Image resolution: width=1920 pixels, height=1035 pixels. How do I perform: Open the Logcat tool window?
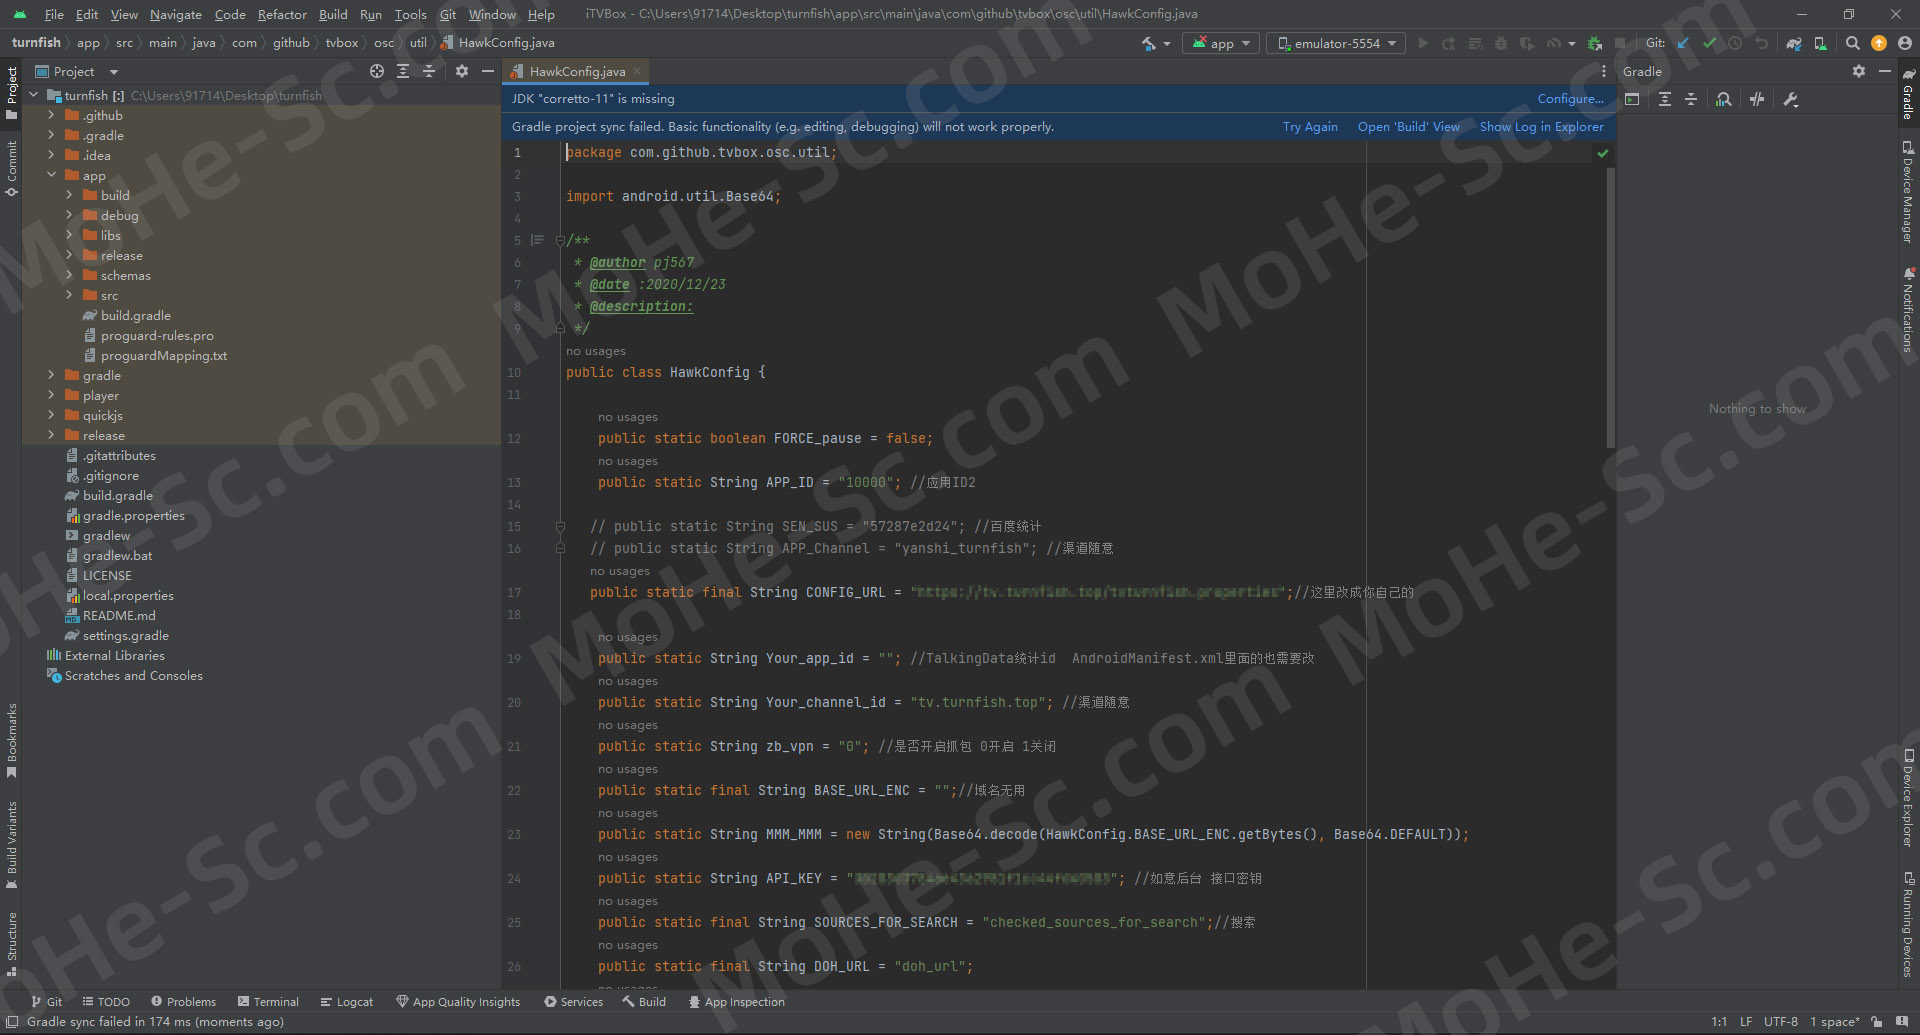pyautogui.click(x=346, y=1001)
